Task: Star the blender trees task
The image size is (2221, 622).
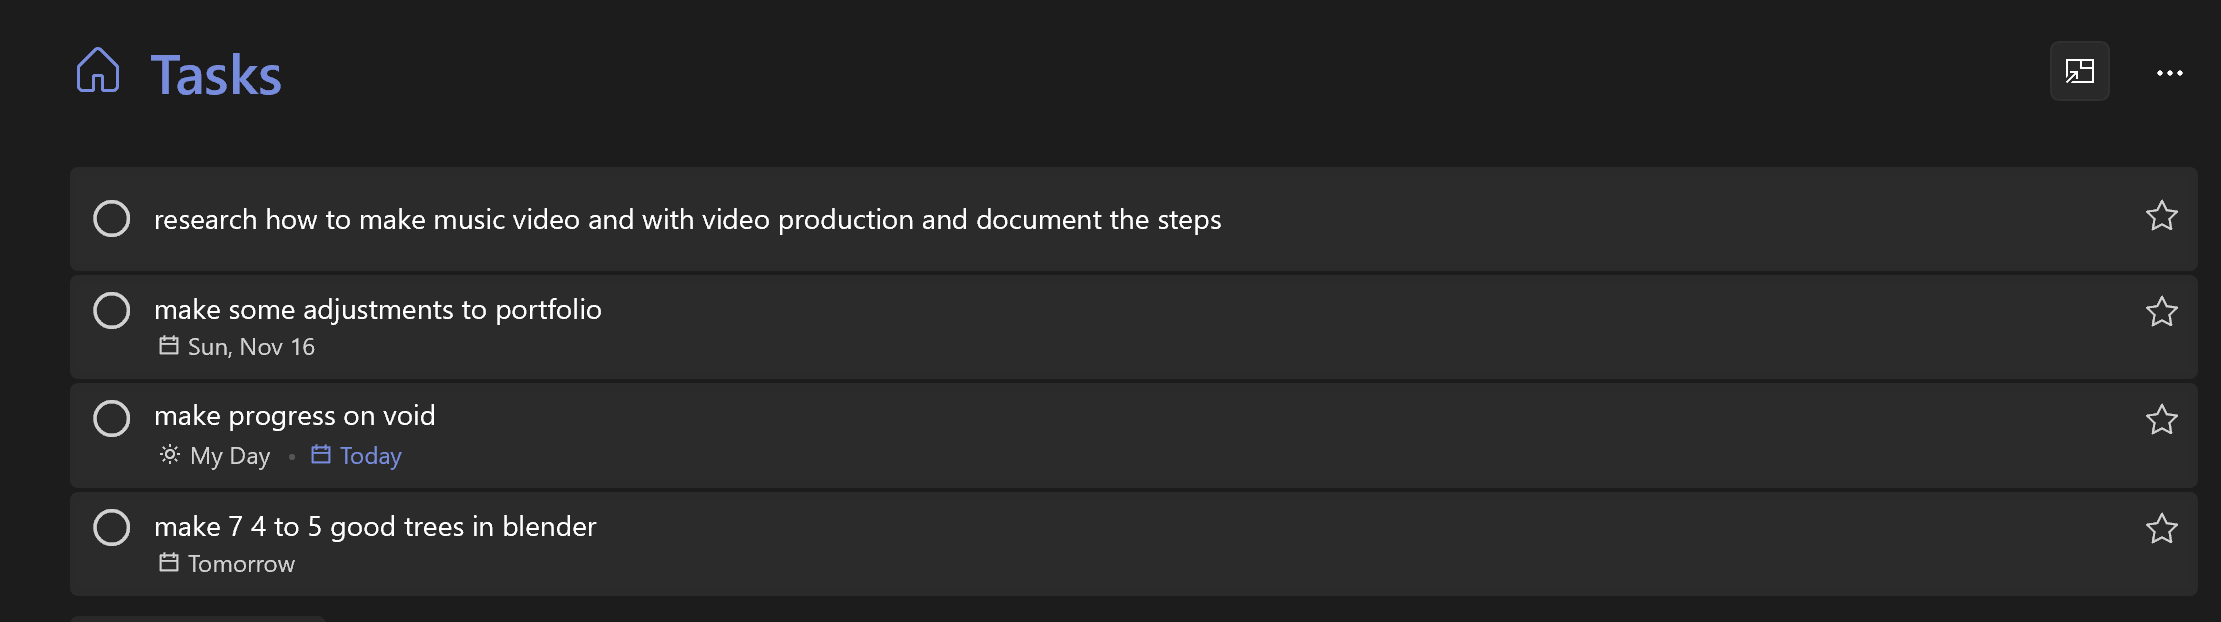Action: coord(2162,528)
